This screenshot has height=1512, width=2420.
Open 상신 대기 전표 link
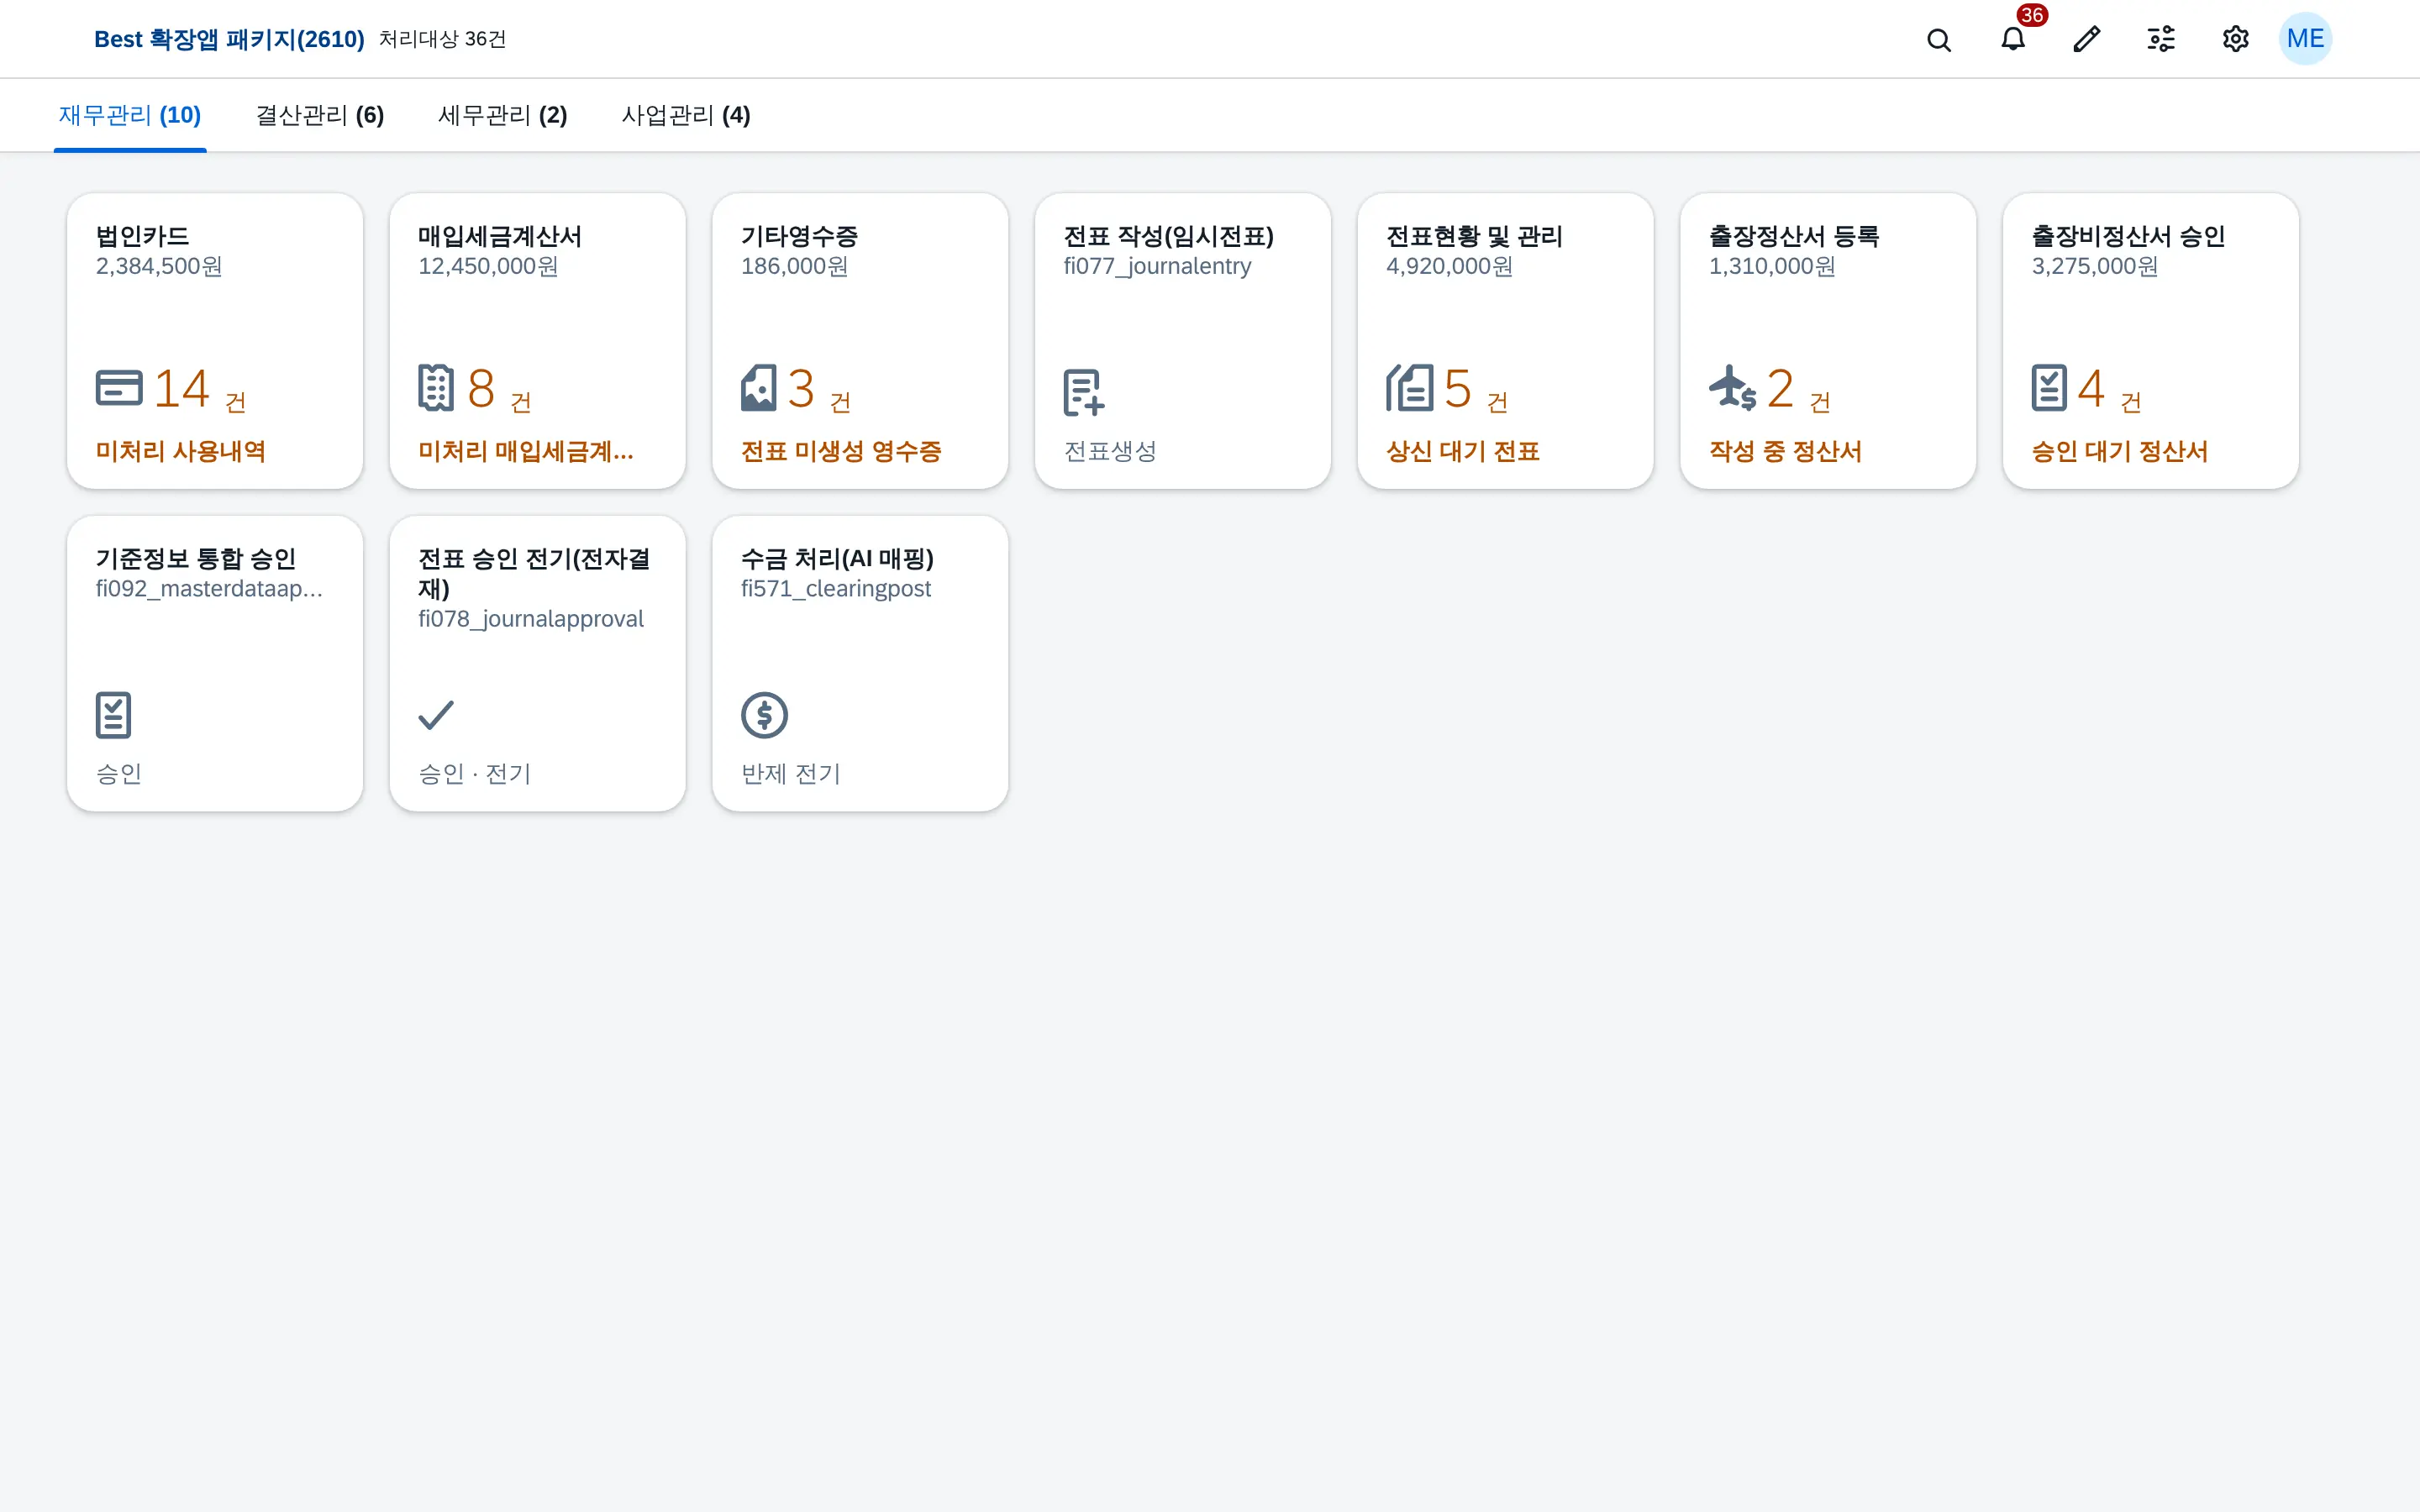pyautogui.click(x=1463, y=451)
